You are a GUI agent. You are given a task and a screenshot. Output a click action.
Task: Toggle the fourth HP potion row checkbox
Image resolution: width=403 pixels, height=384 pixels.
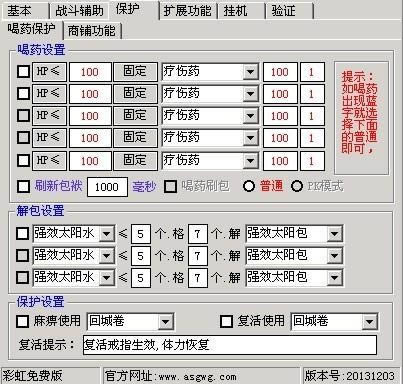pos(23,137)
